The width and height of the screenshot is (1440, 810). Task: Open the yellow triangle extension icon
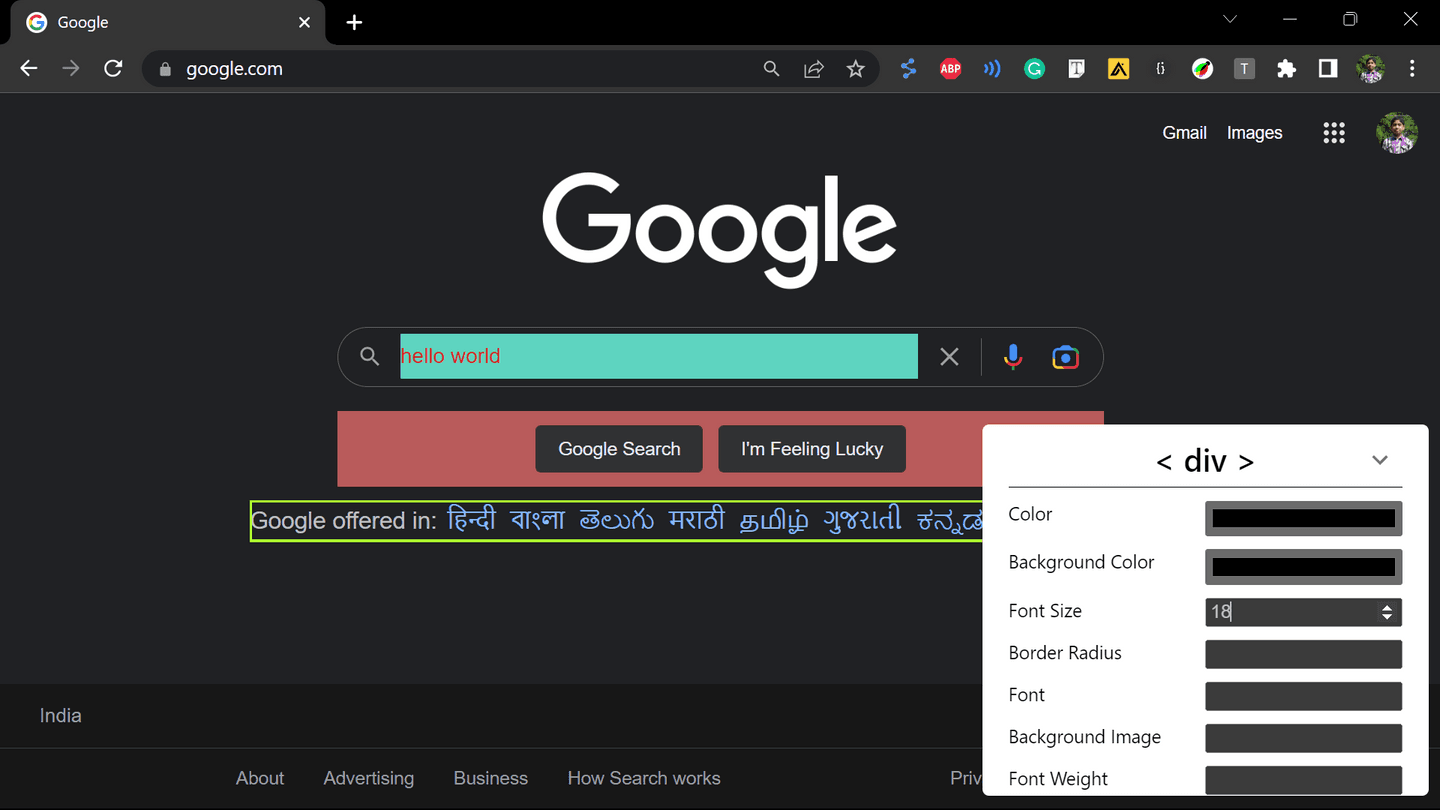click(x=1118, y=69)
